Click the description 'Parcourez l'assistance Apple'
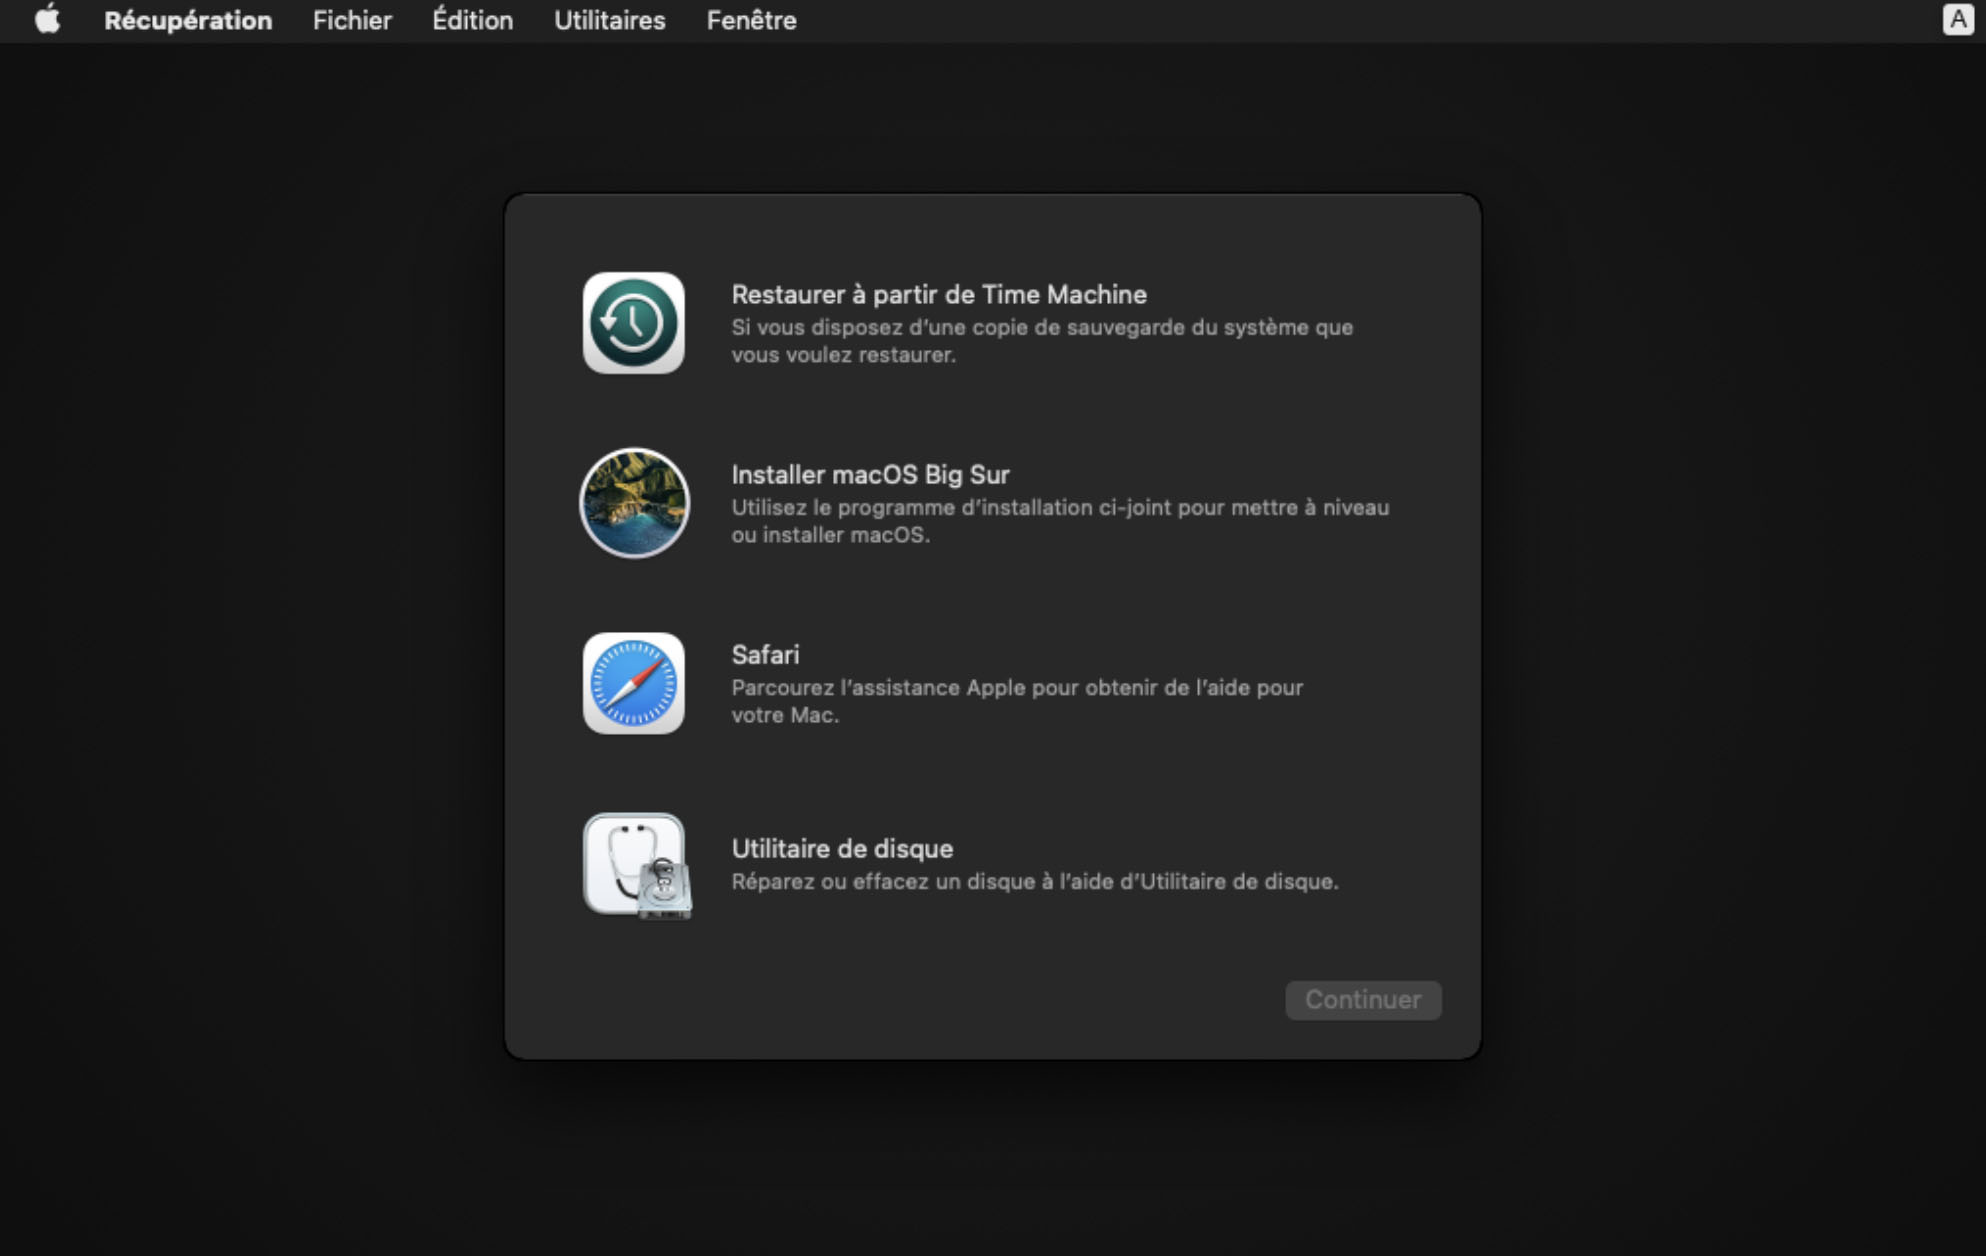1986x1256 pixels. click(x=1017, y=701)
